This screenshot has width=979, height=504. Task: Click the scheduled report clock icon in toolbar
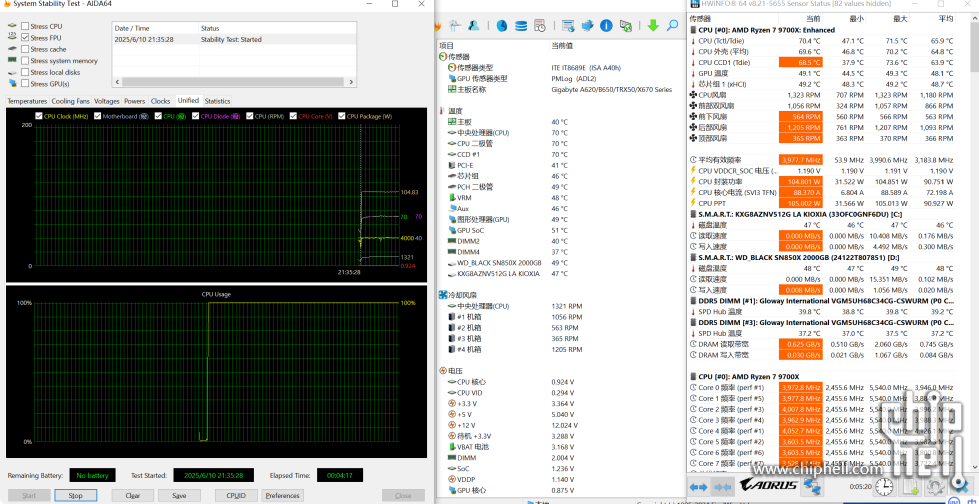coord(539,26)
